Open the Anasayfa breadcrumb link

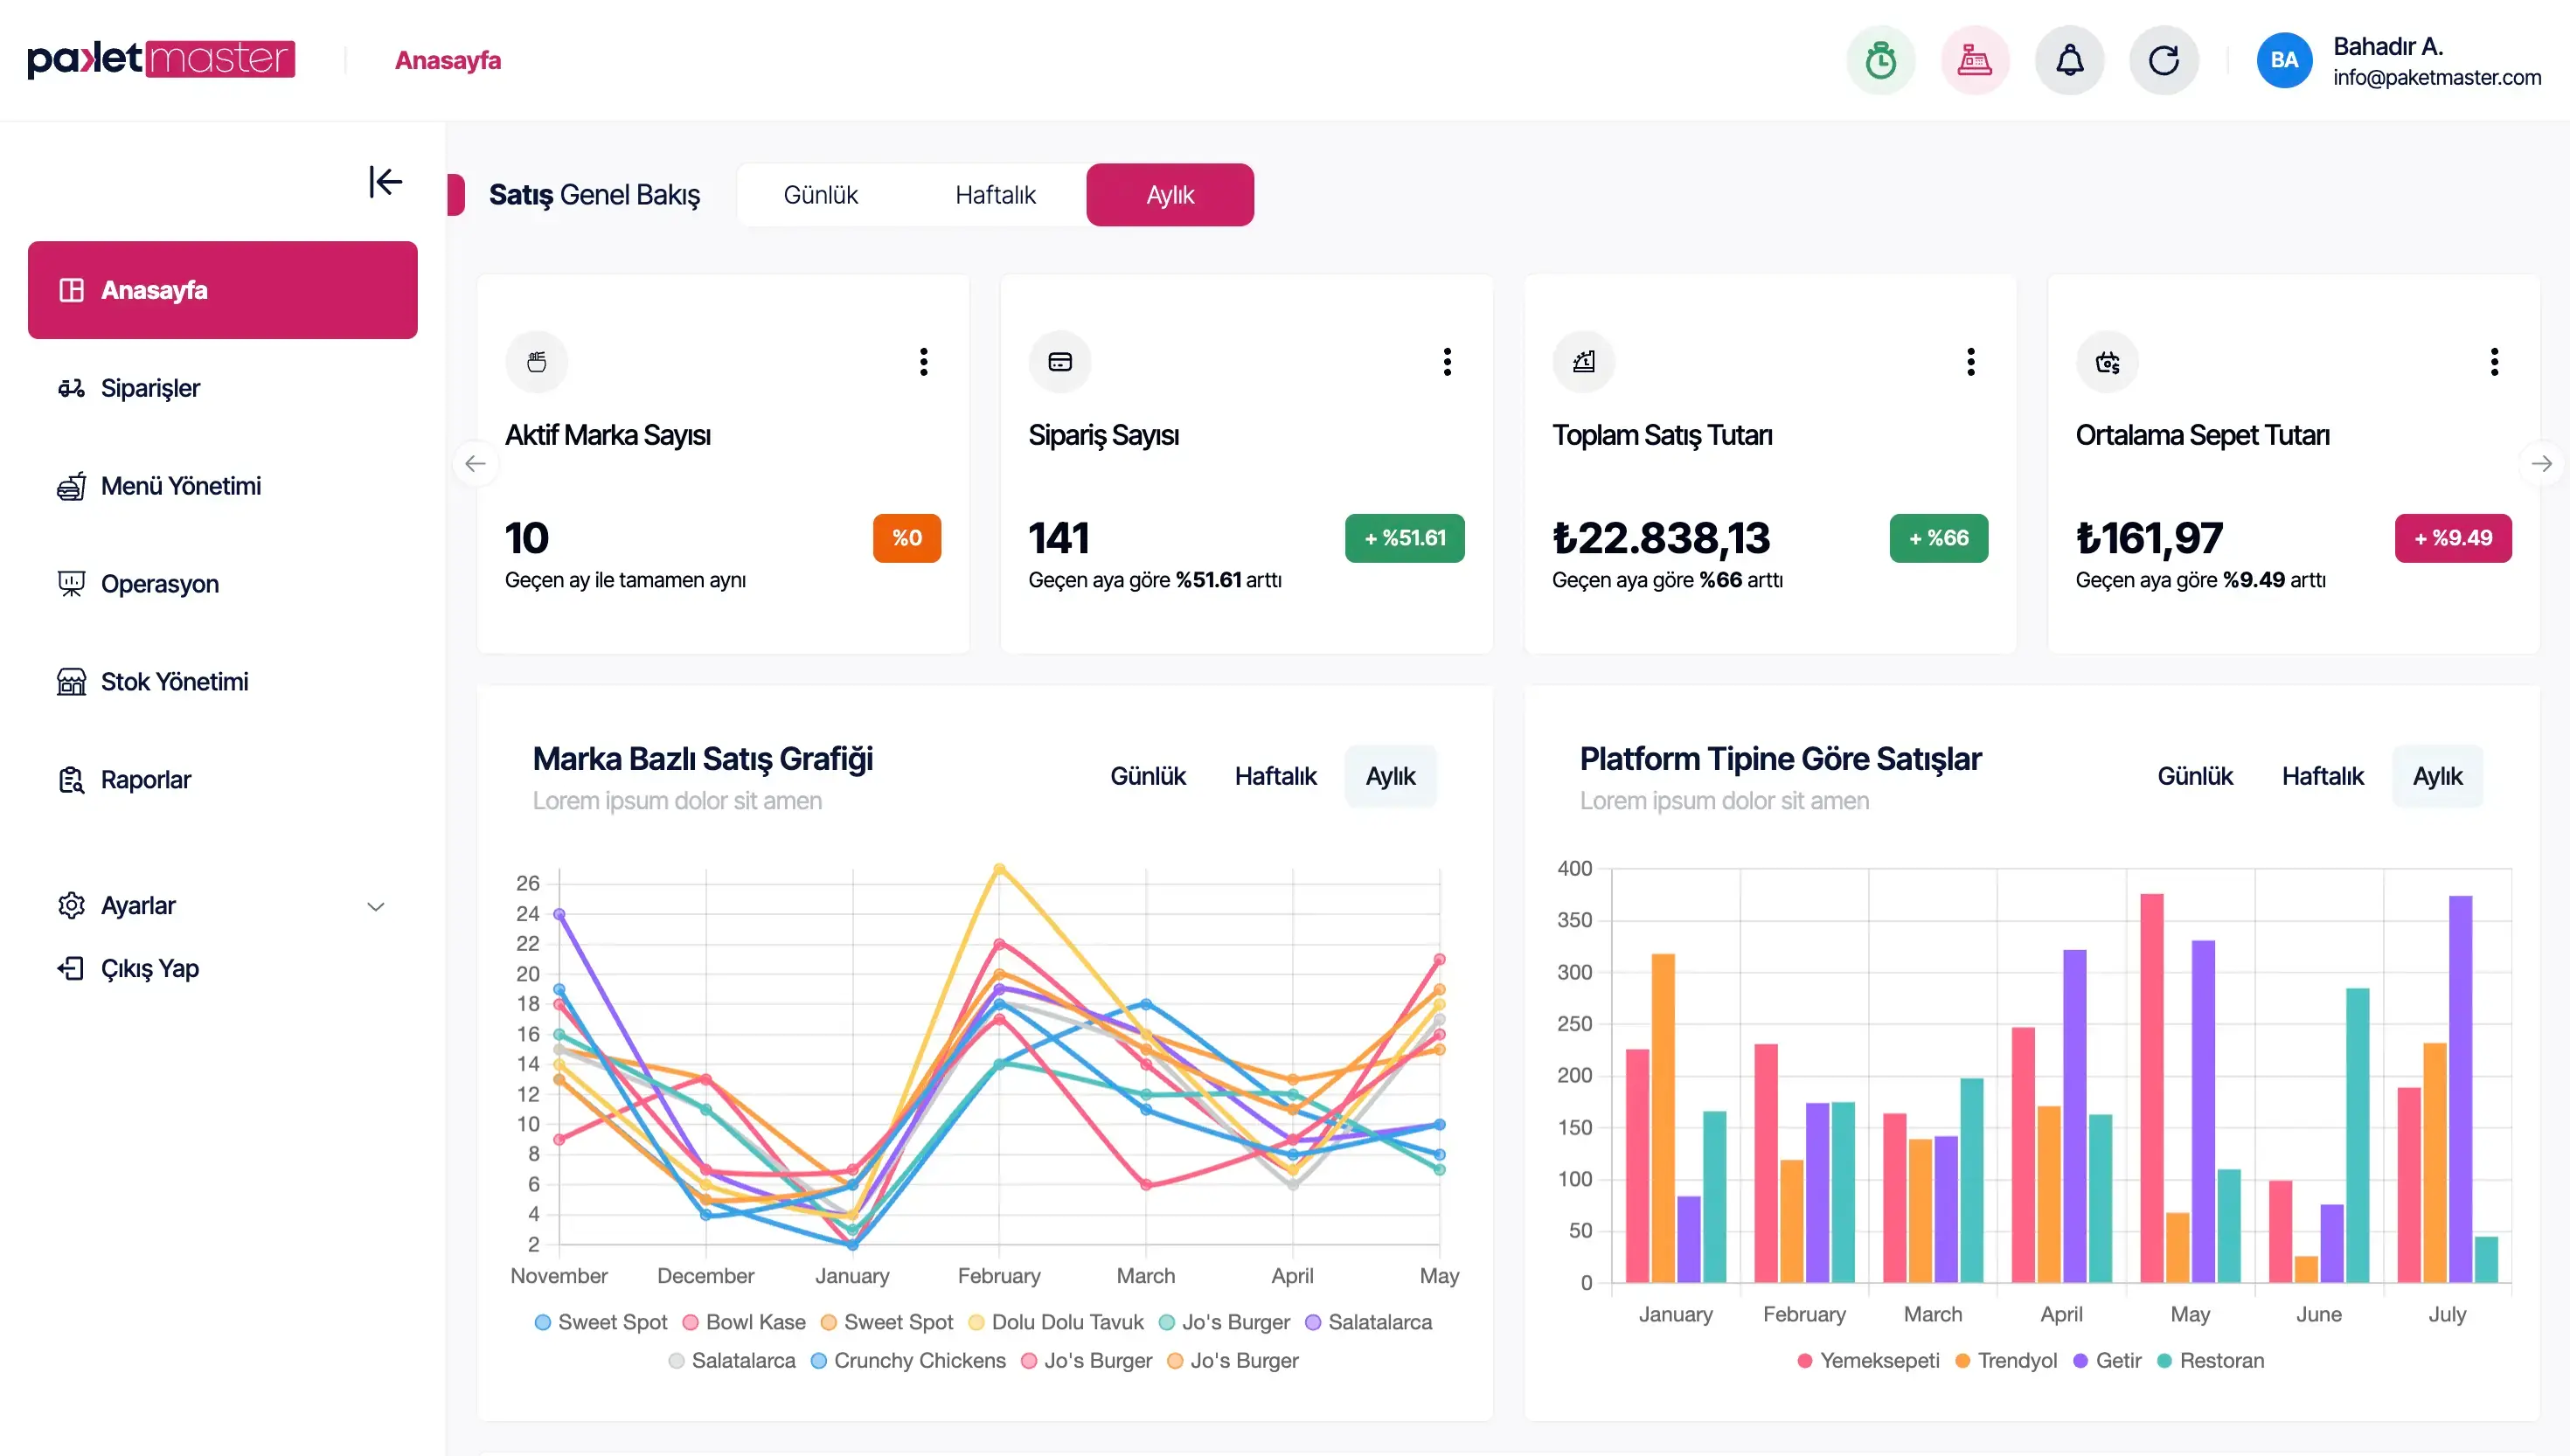point(448,60)
